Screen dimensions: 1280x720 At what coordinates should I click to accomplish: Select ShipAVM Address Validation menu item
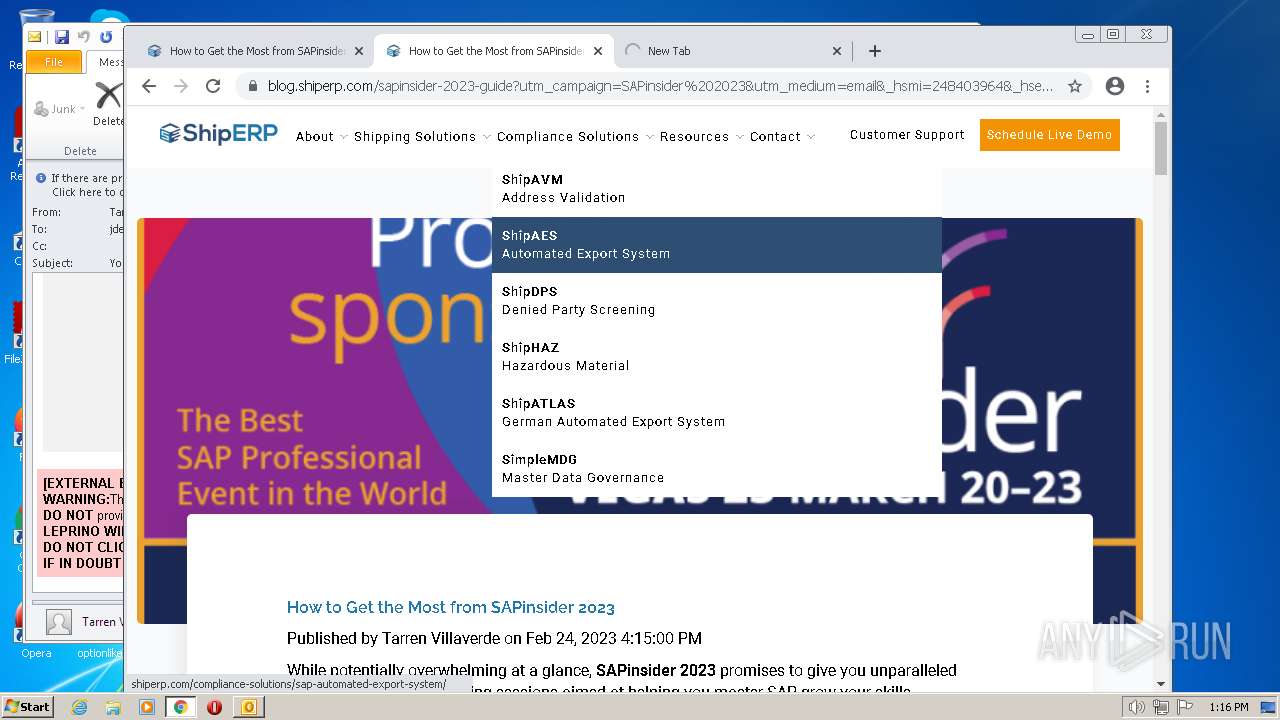coord(717,189)
